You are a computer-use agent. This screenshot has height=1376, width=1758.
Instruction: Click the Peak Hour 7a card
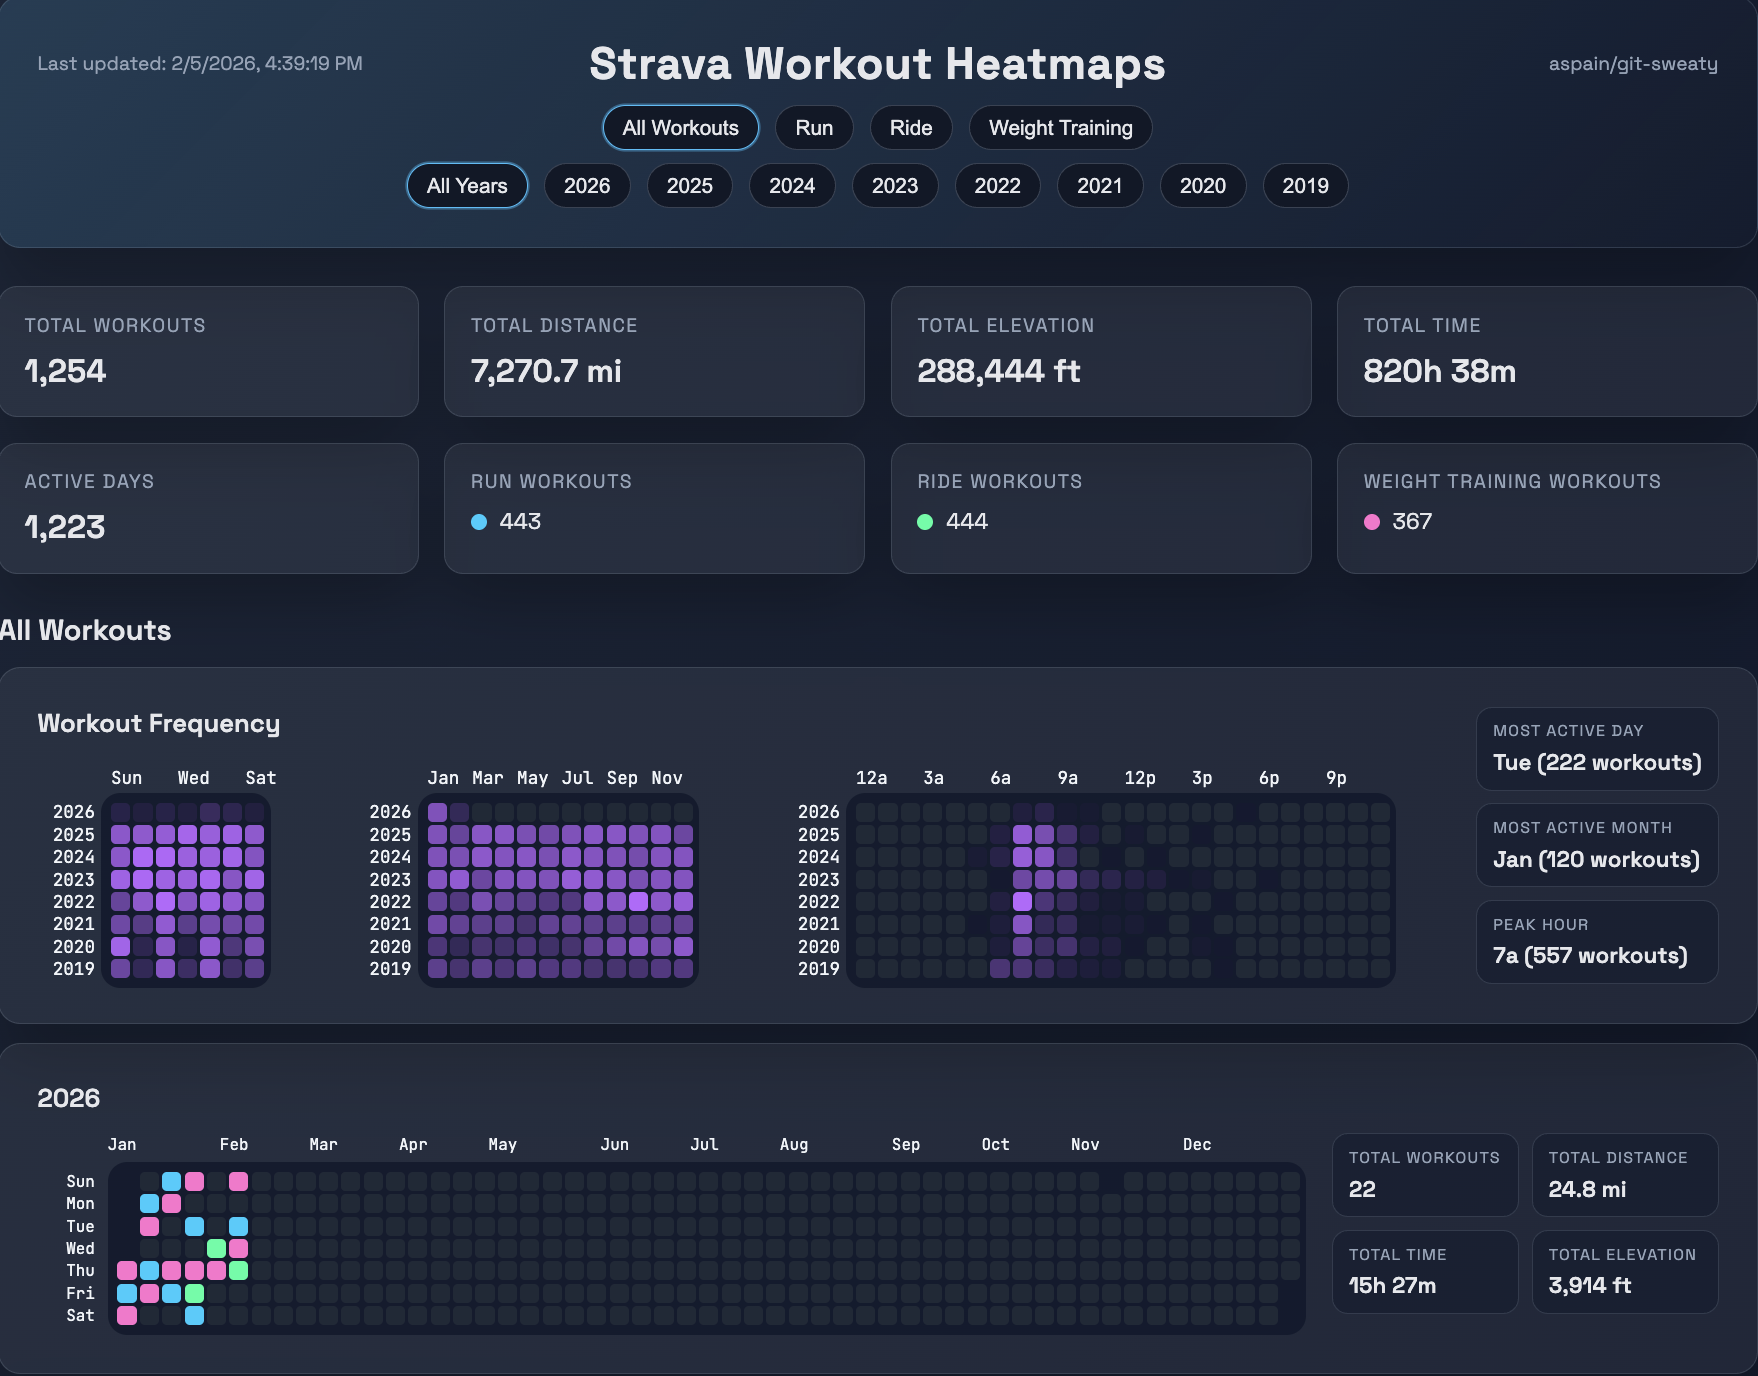click(1596, 941)
